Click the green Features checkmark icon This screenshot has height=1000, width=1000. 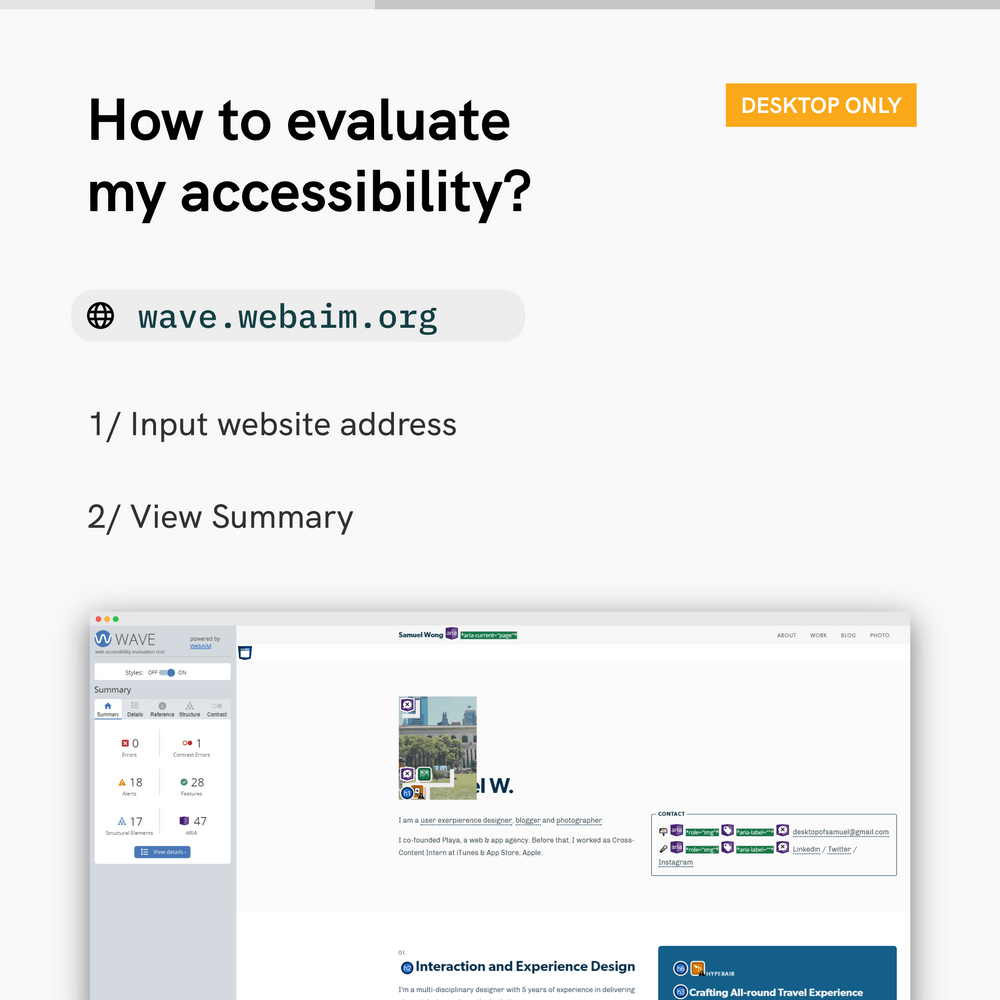184,782
